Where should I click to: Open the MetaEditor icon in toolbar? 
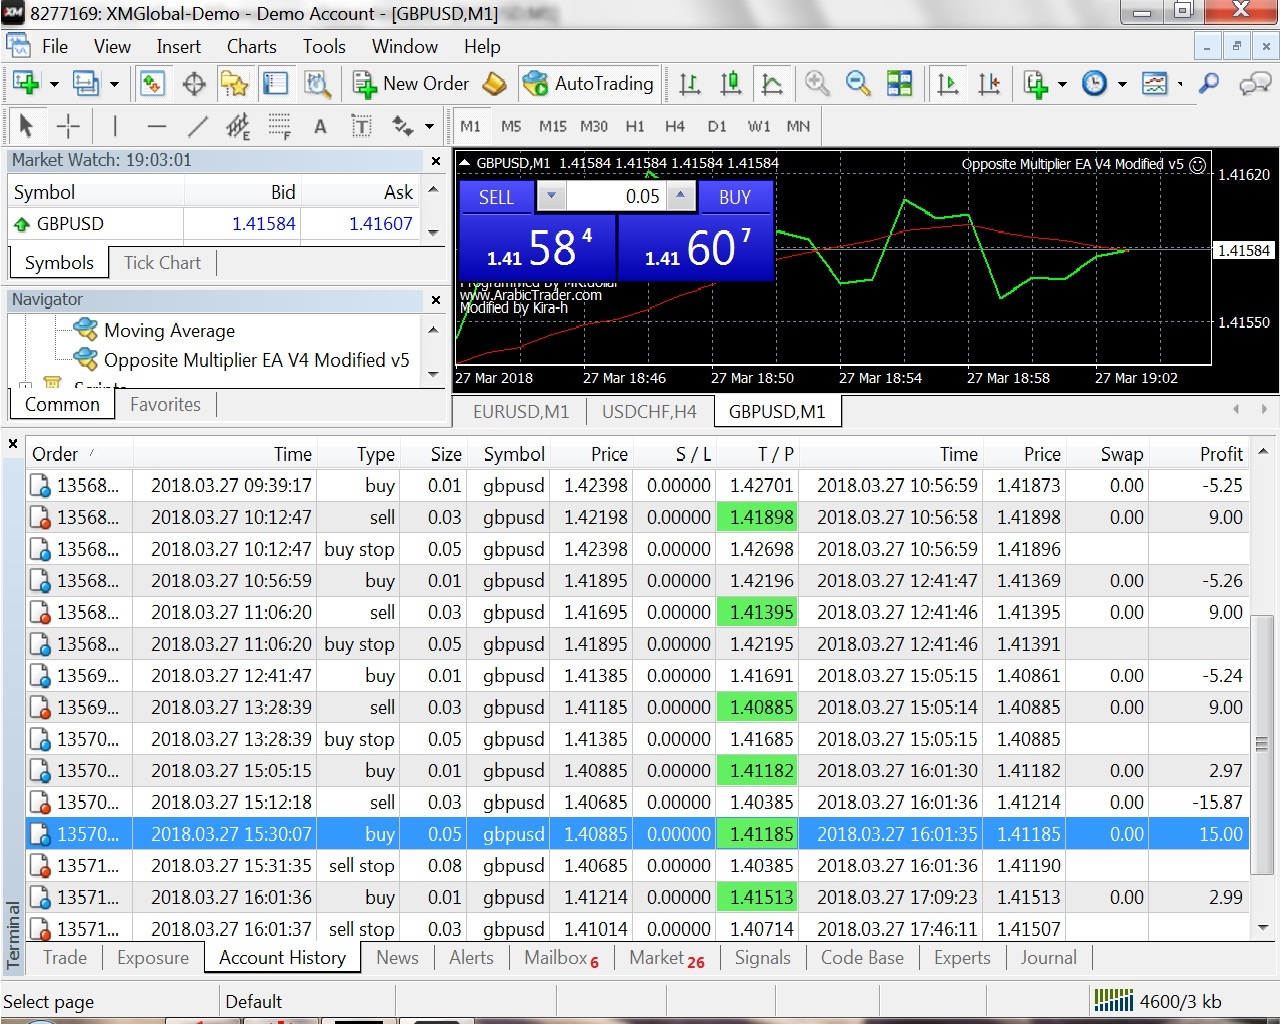(x=494, y=84)
